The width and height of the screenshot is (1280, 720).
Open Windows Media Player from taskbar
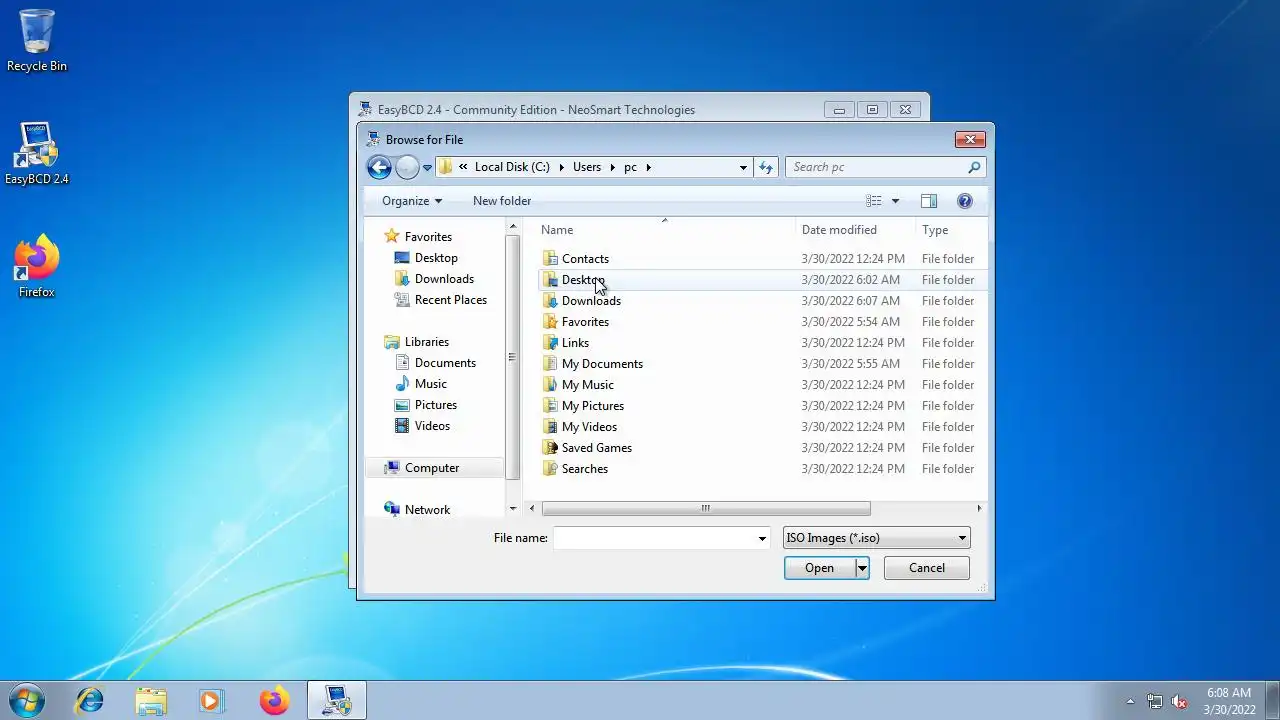(211, 700)
